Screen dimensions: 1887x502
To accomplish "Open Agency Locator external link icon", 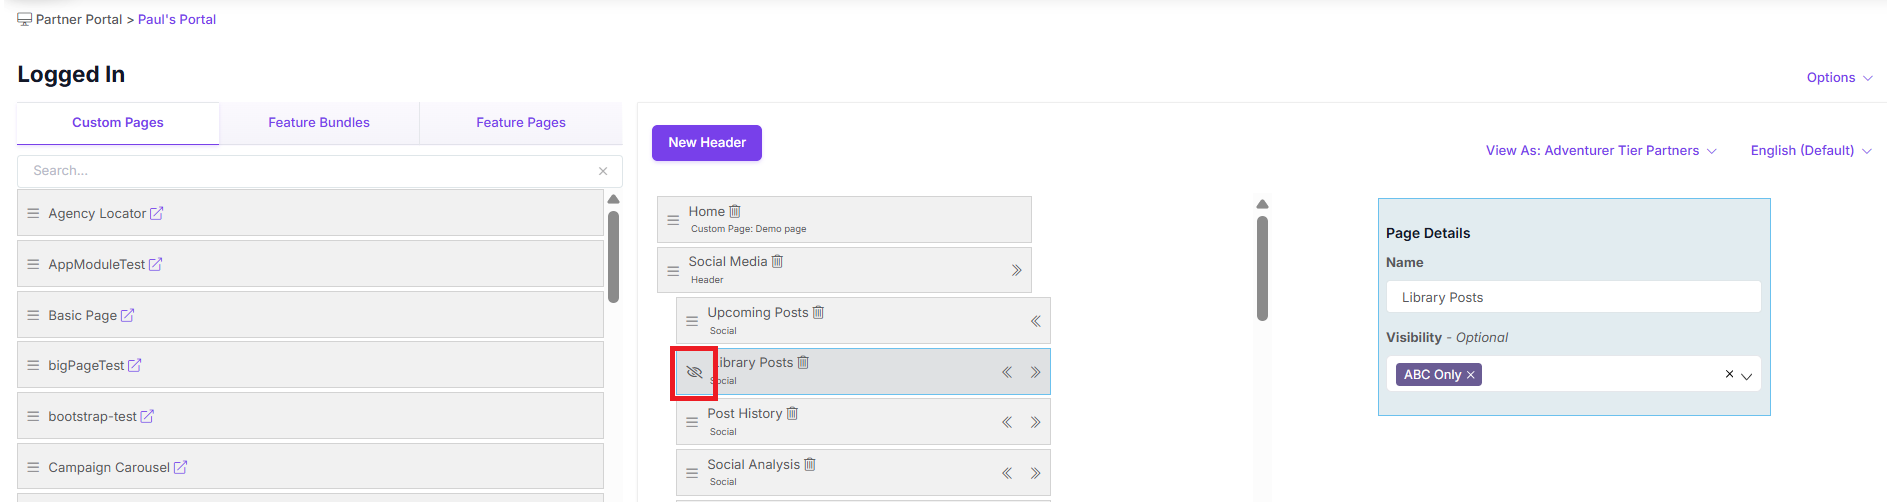I will 156,213.
